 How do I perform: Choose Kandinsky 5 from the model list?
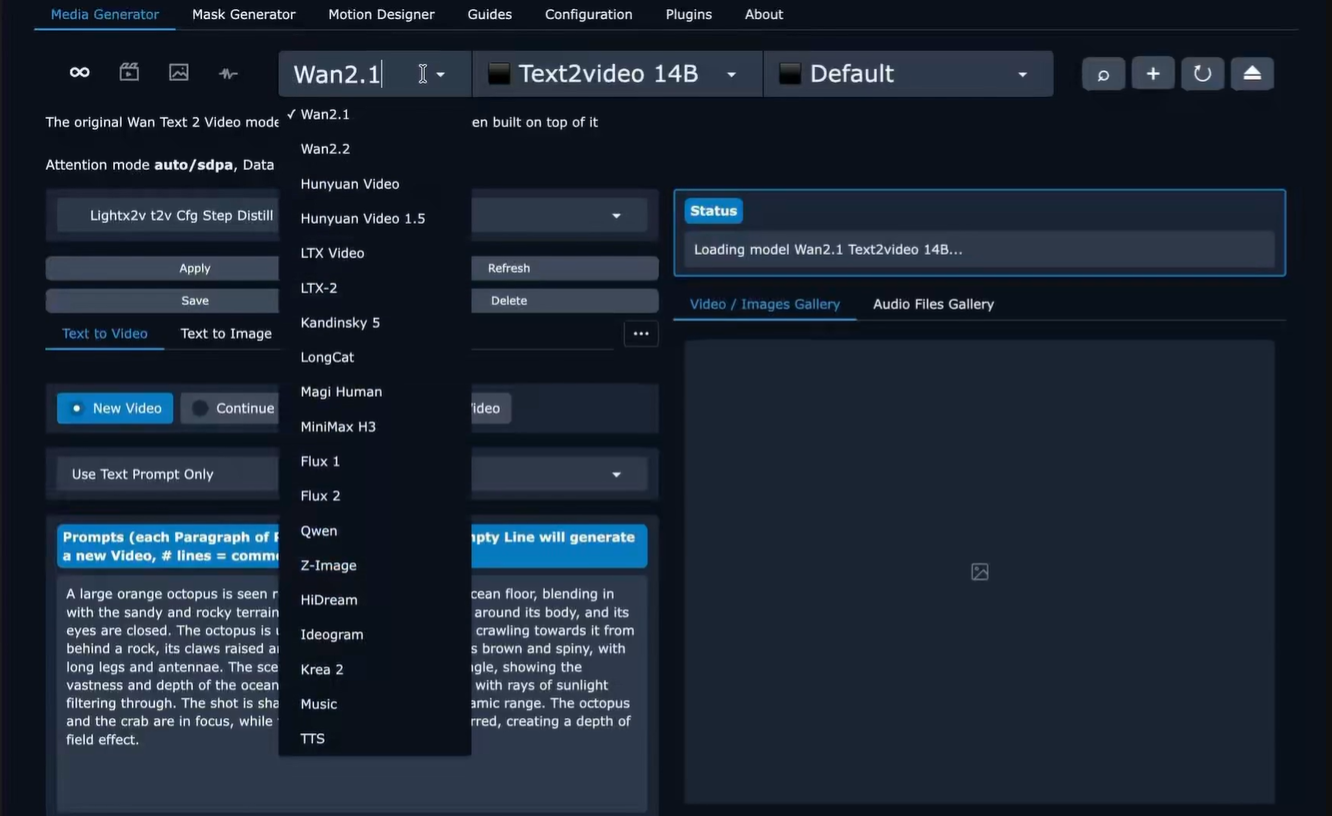pyautogui.click(x=374, y=322)
